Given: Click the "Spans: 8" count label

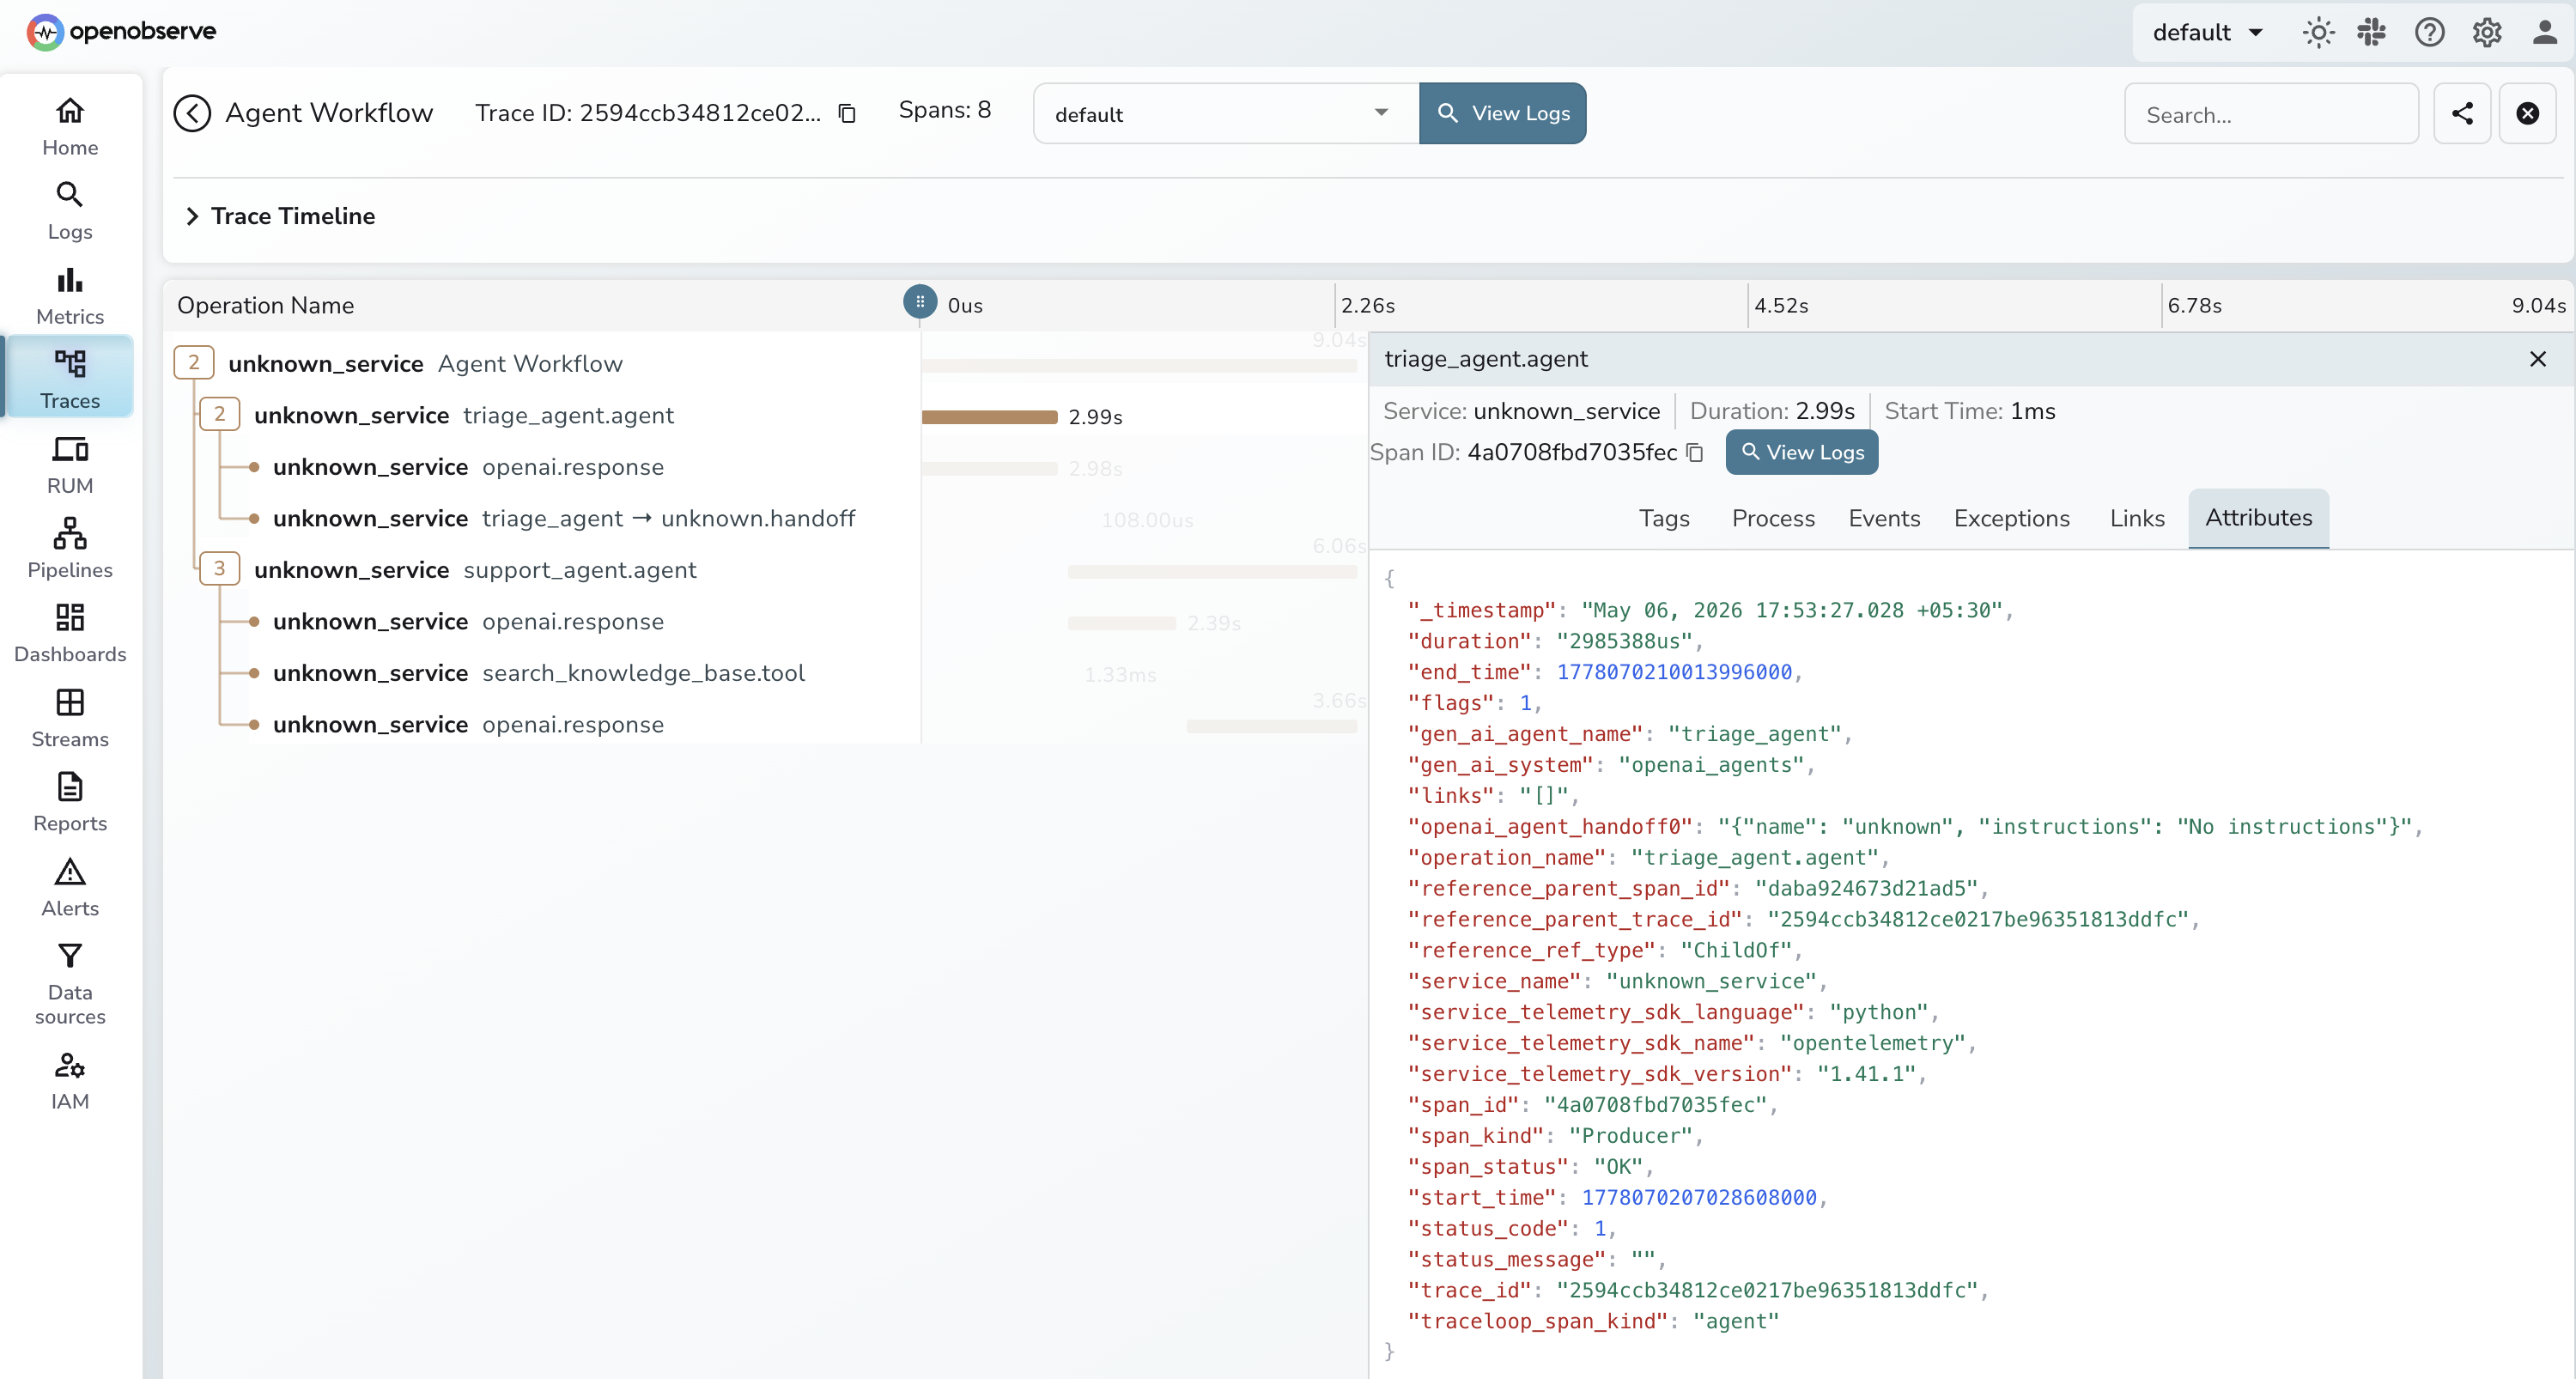Looking at the screenshot, I should point(944,110).
